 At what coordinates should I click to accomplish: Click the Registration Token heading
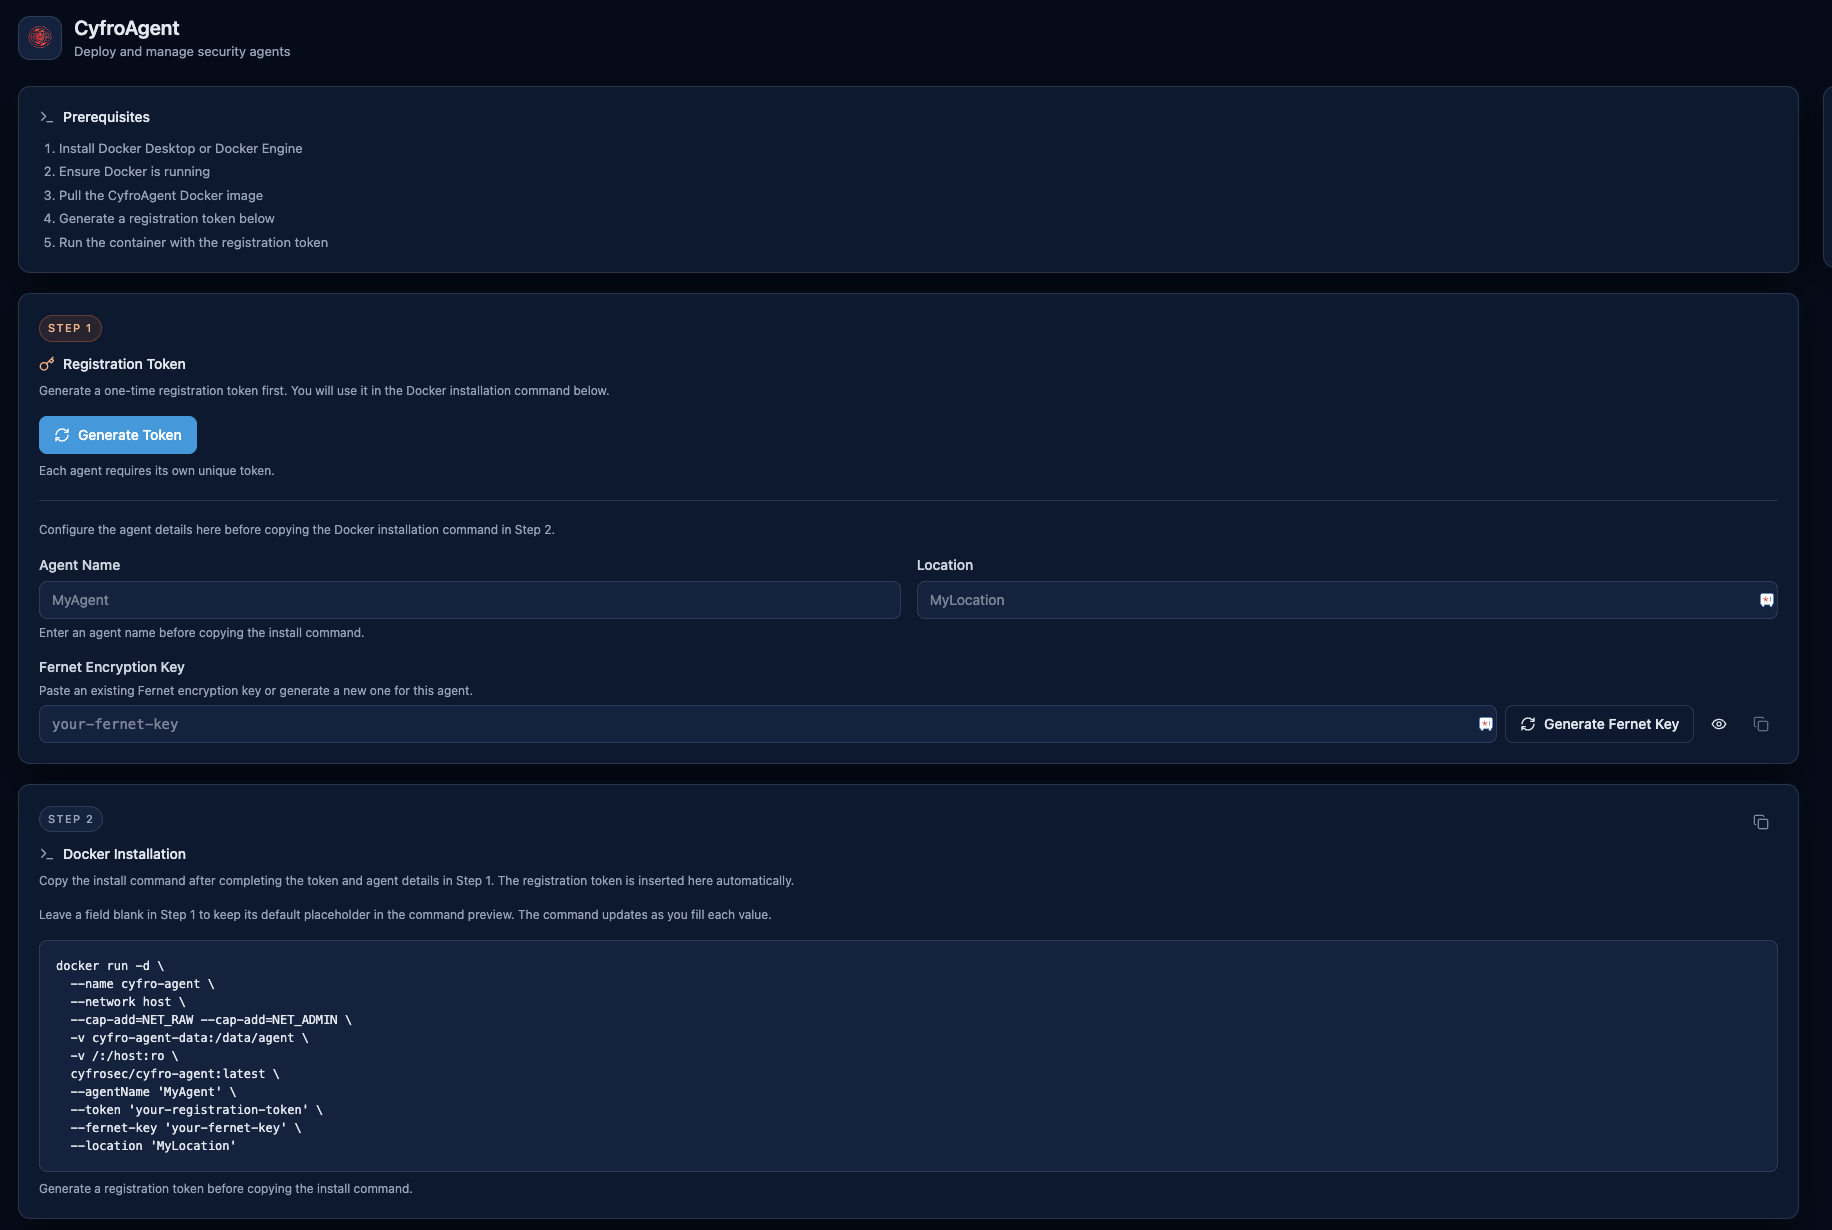click(x=124, y=364)
